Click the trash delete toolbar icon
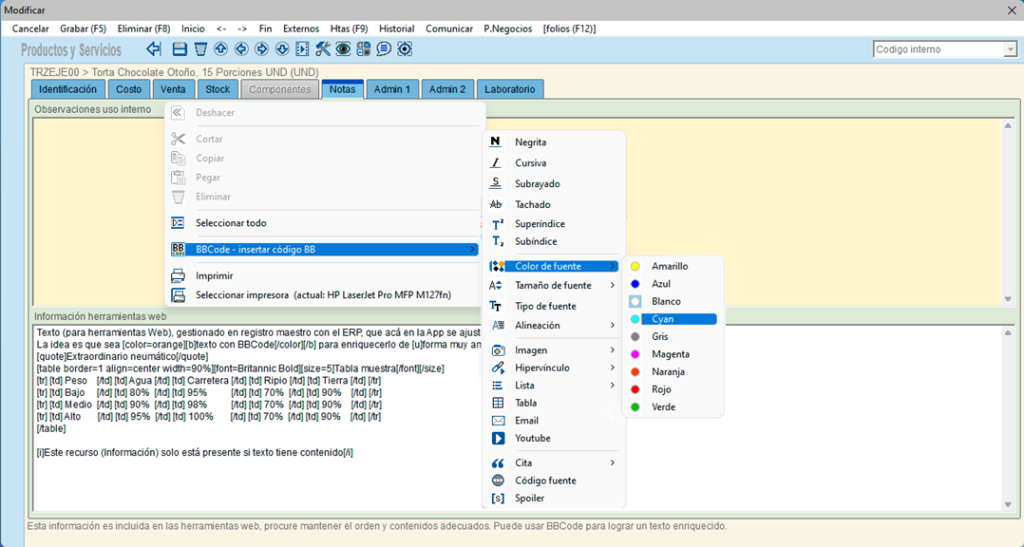The height and width of the screenshot is (547, 1024). pos(200,49)
